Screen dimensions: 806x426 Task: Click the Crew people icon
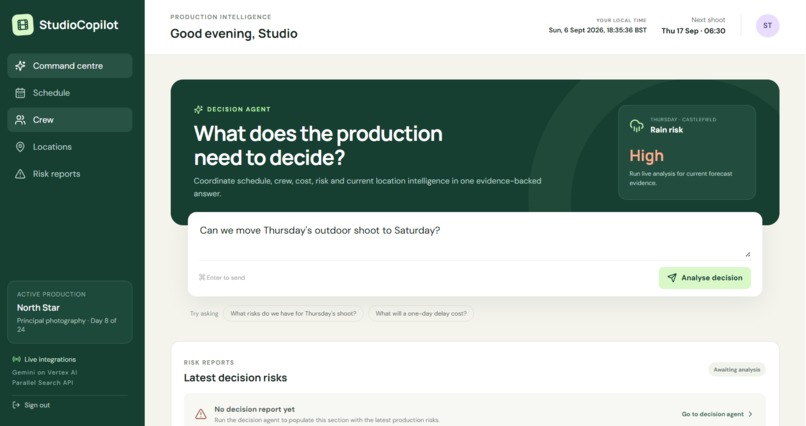point(20,120)
